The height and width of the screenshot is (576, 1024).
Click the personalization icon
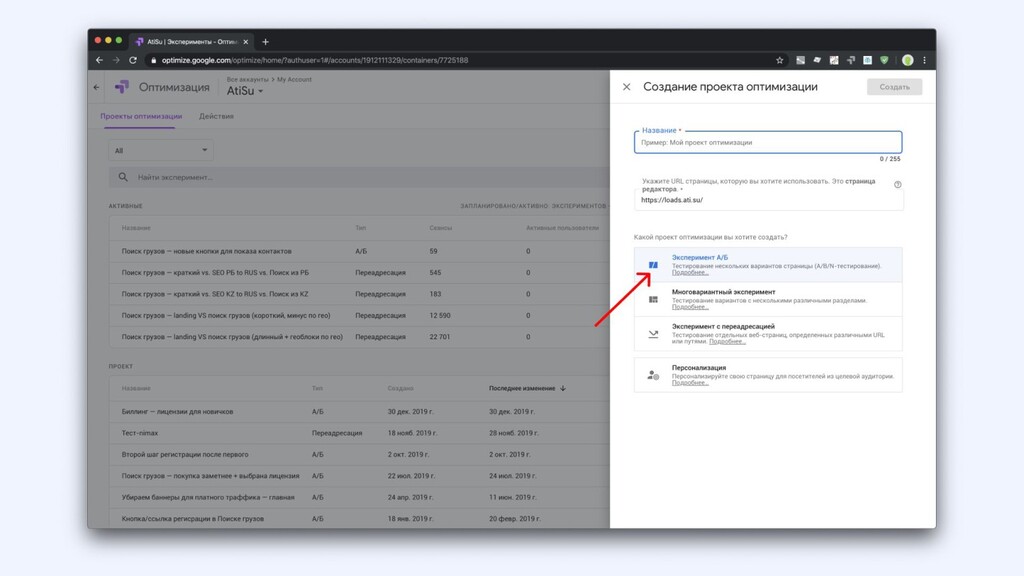(653, 375)
